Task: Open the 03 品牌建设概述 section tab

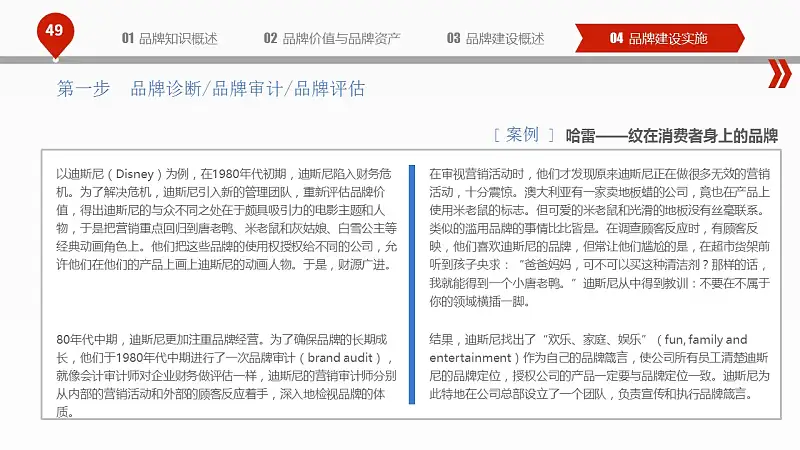Action: click(495, 38)
